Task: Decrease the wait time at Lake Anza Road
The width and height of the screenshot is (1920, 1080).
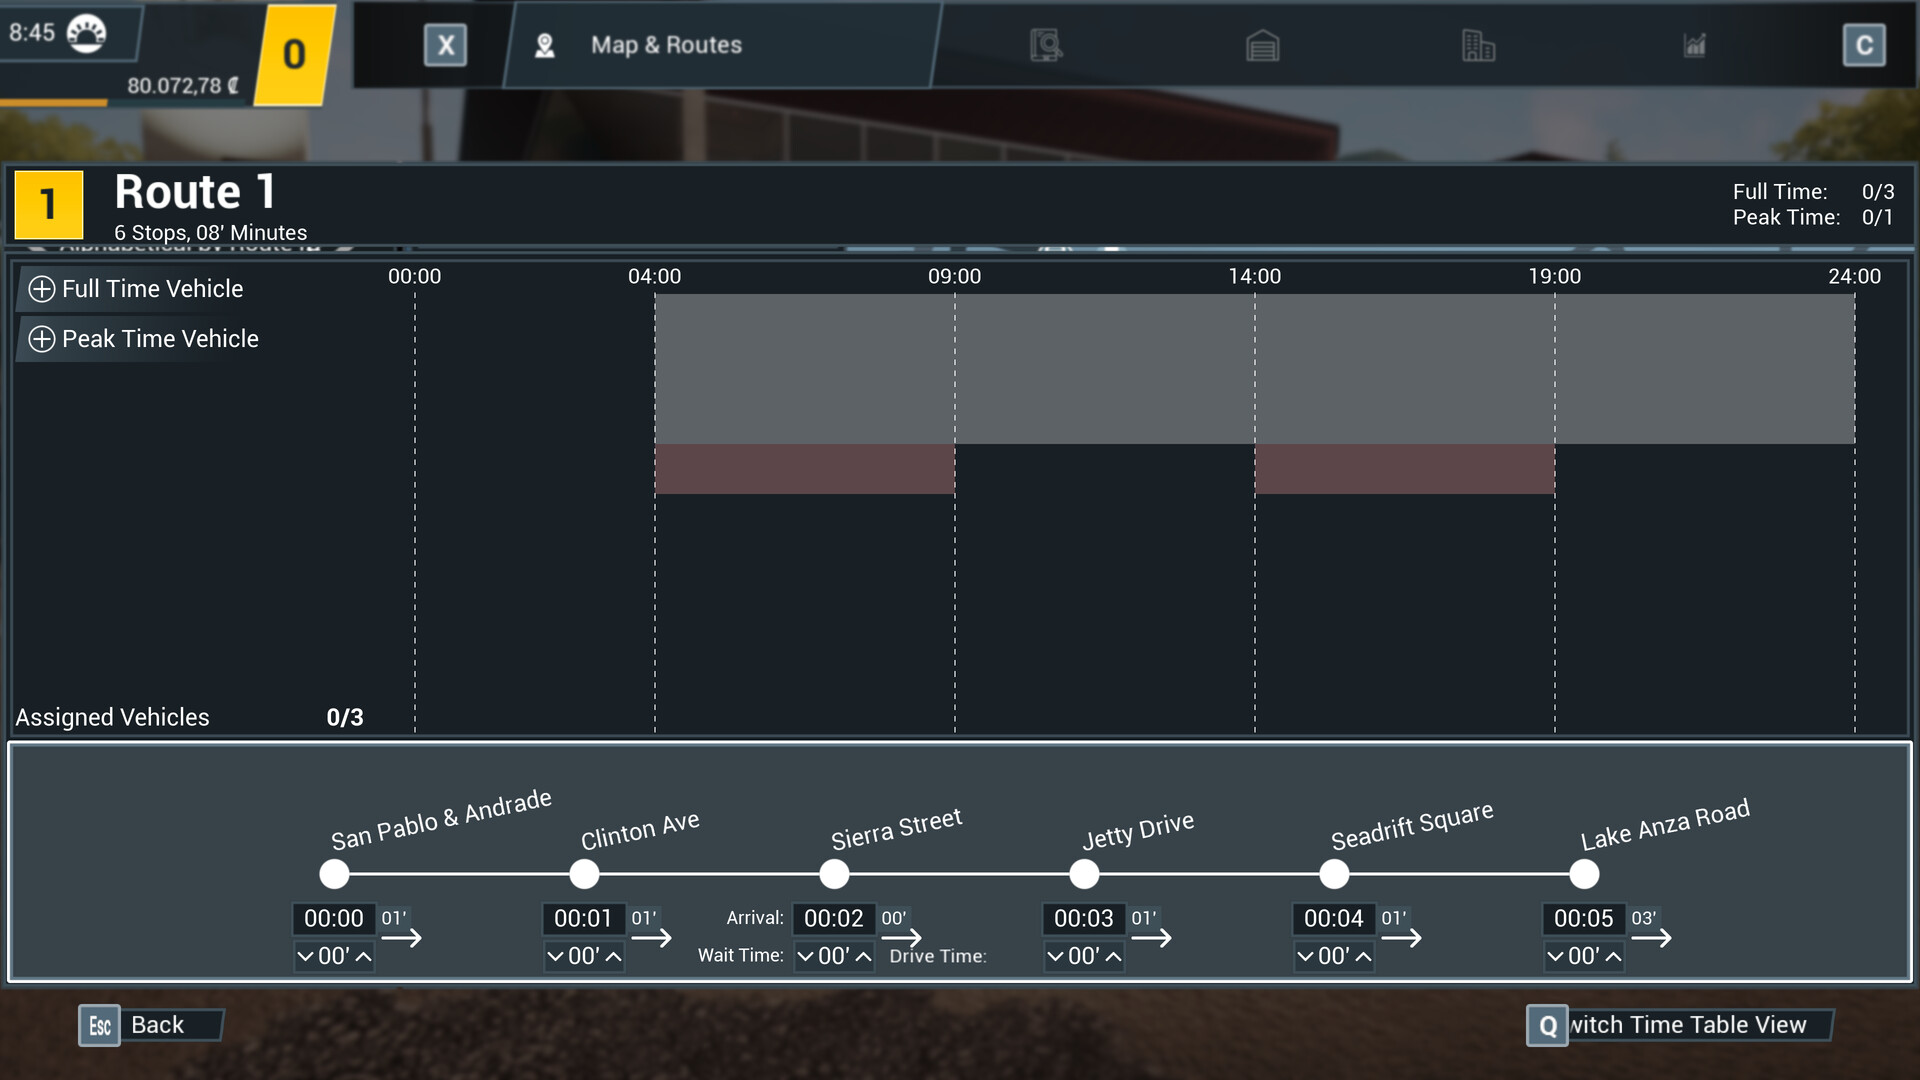Action: (x=1556, y=956)
